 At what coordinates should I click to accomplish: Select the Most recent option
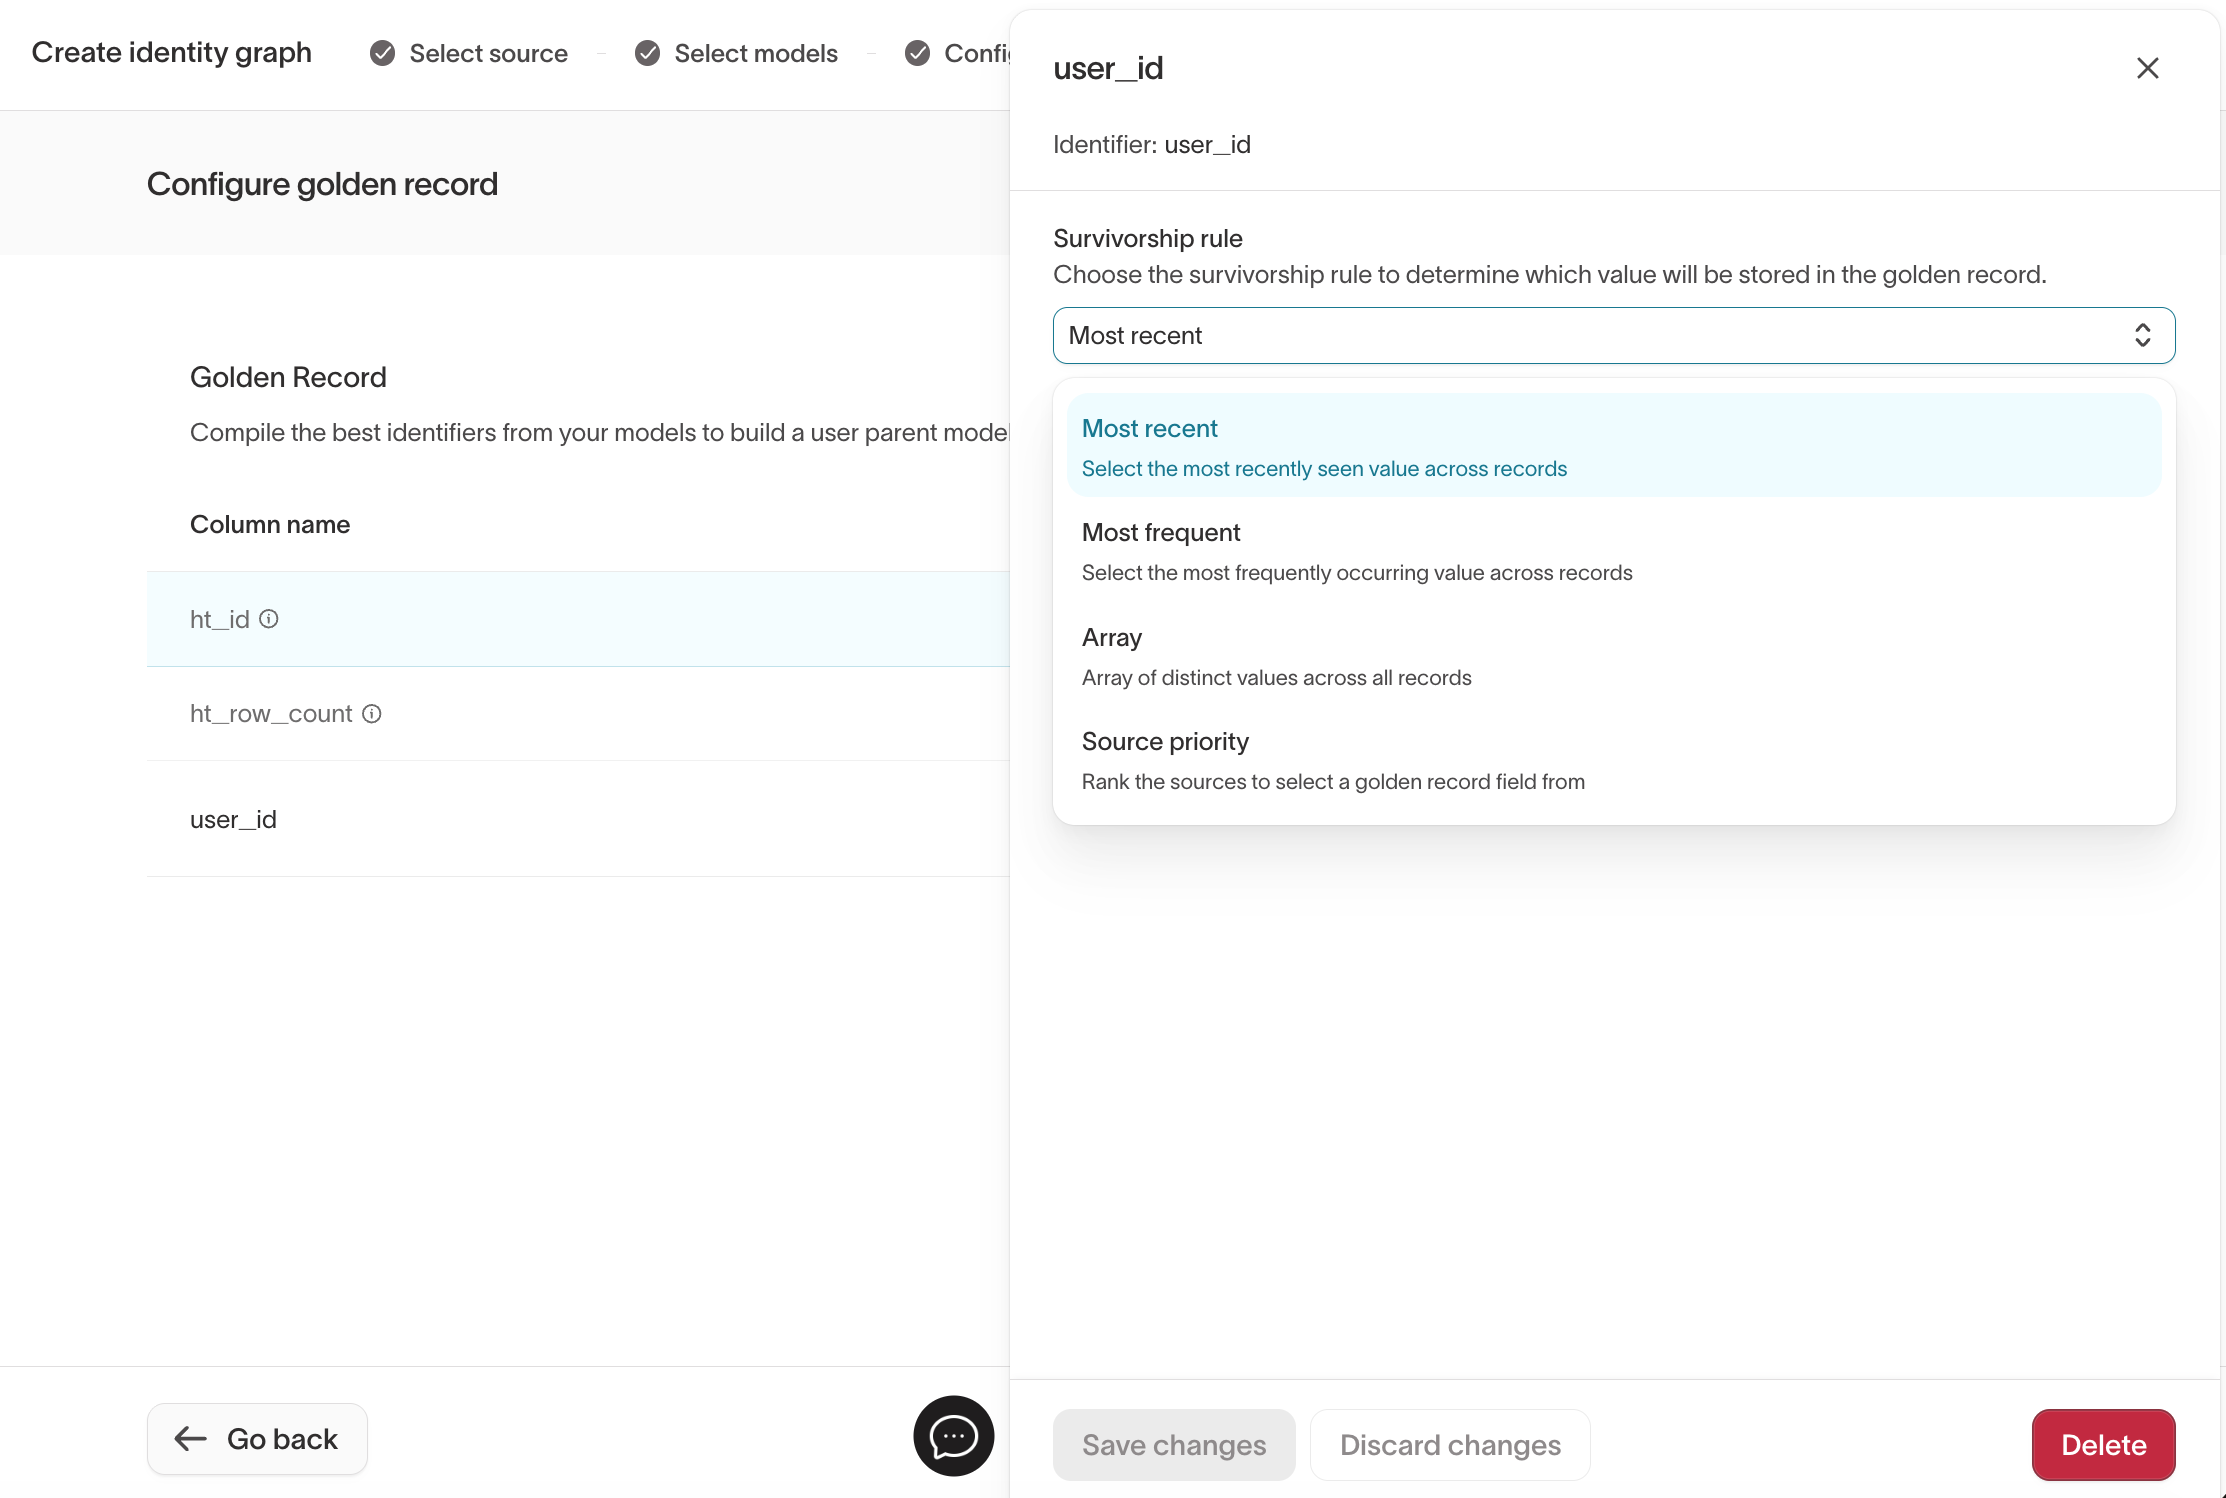(x=1613, y=446)
